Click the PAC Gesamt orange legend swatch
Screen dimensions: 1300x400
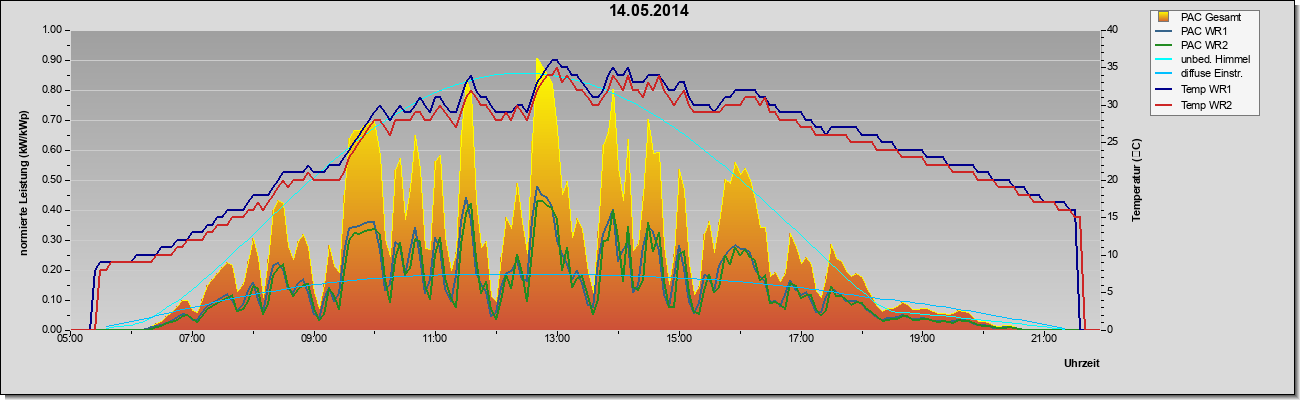[1164, 17]
